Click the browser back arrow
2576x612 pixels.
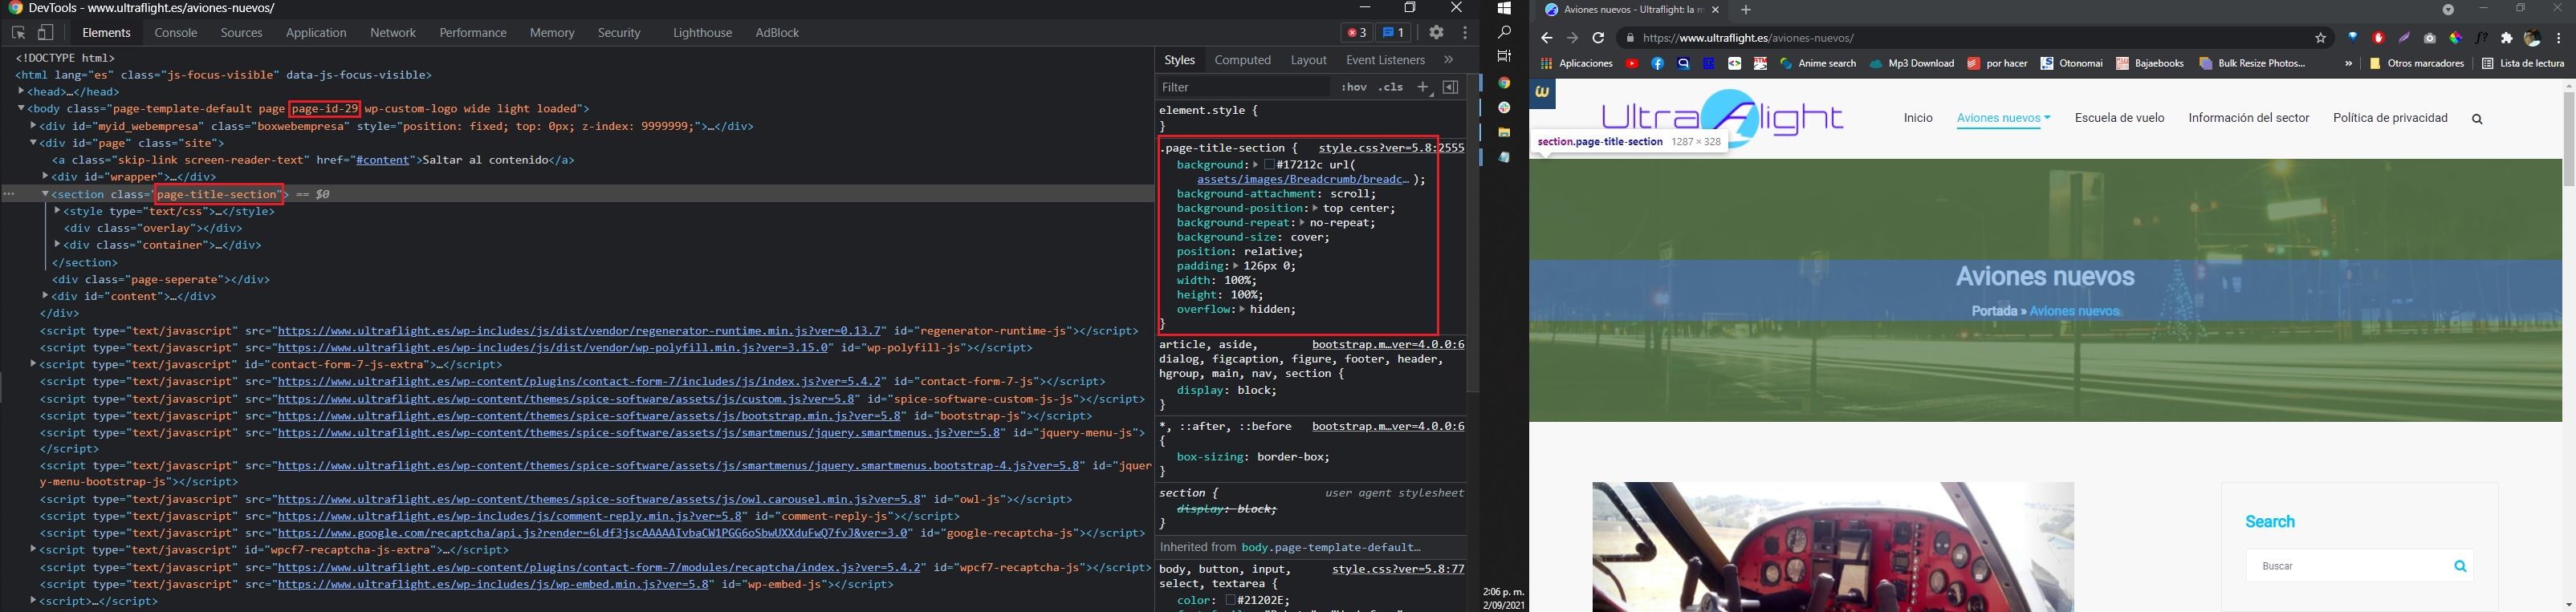click(x=1546, y=39)
